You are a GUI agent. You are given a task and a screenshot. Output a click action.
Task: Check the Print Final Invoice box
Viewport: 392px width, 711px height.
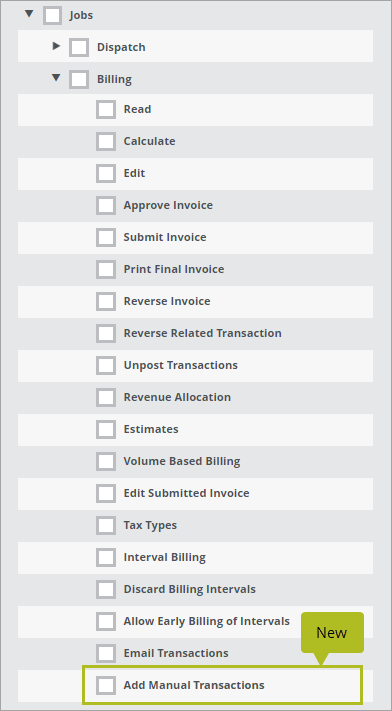coord(106,269)
